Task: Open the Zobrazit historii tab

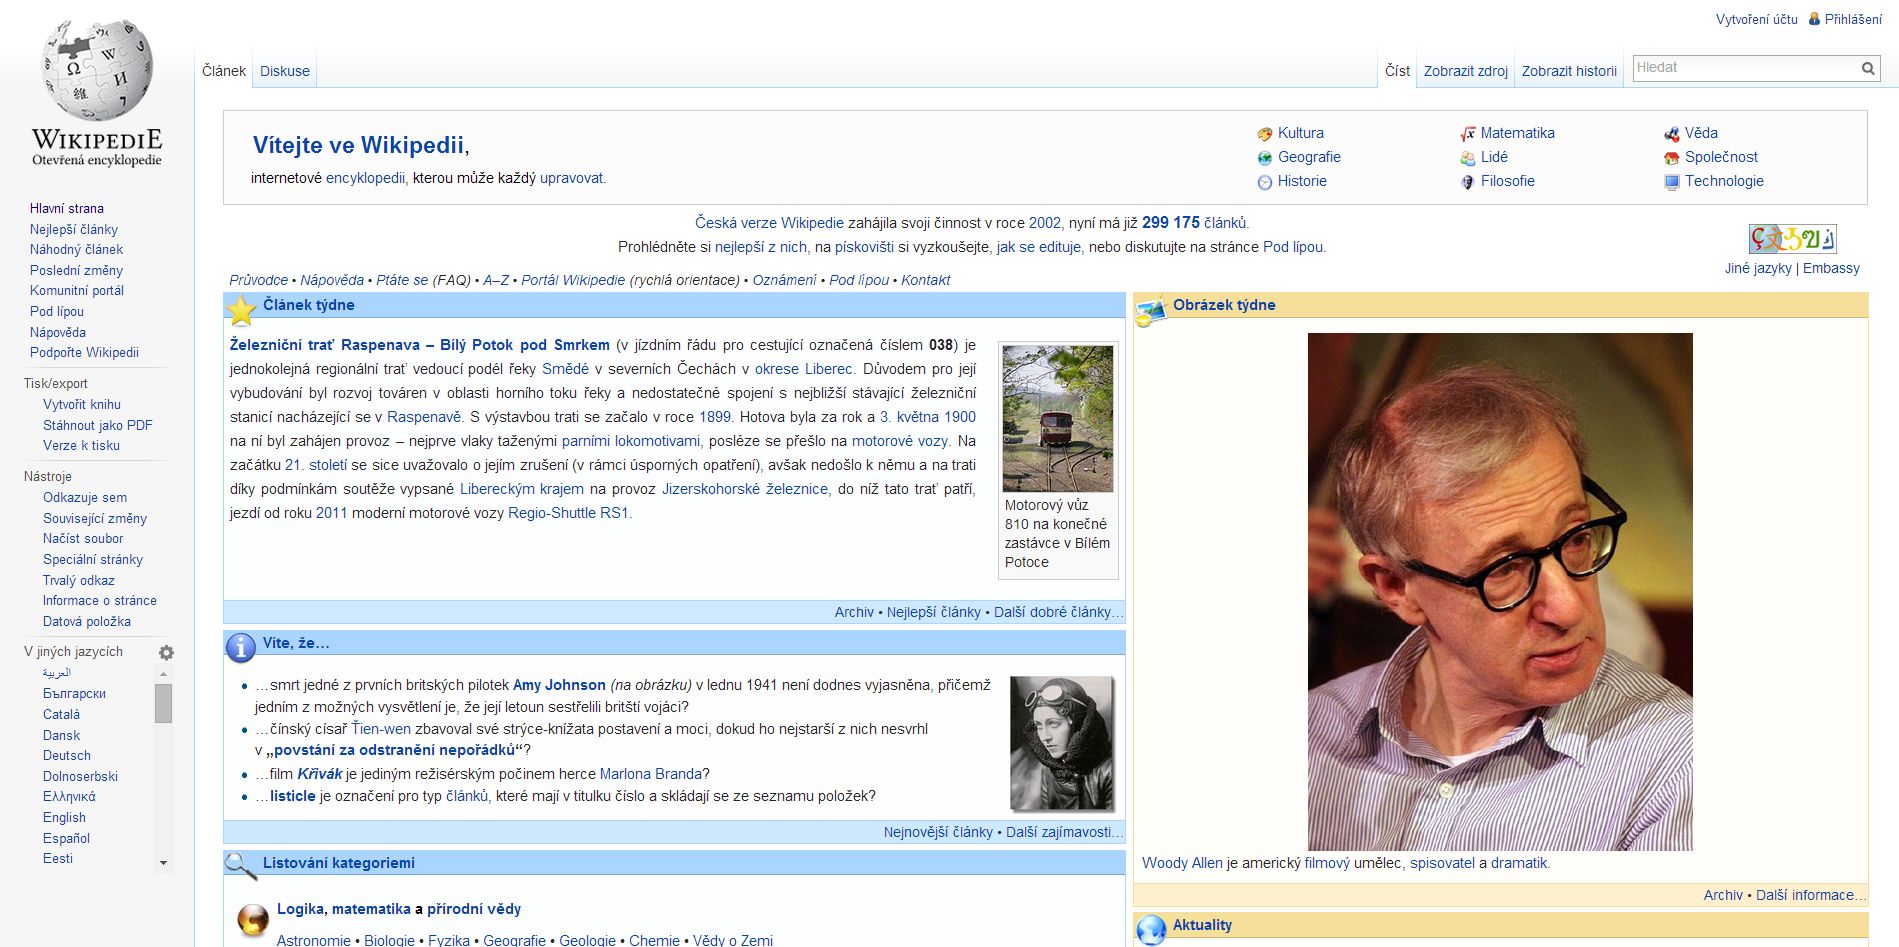Action: (x=1569, y=71)
